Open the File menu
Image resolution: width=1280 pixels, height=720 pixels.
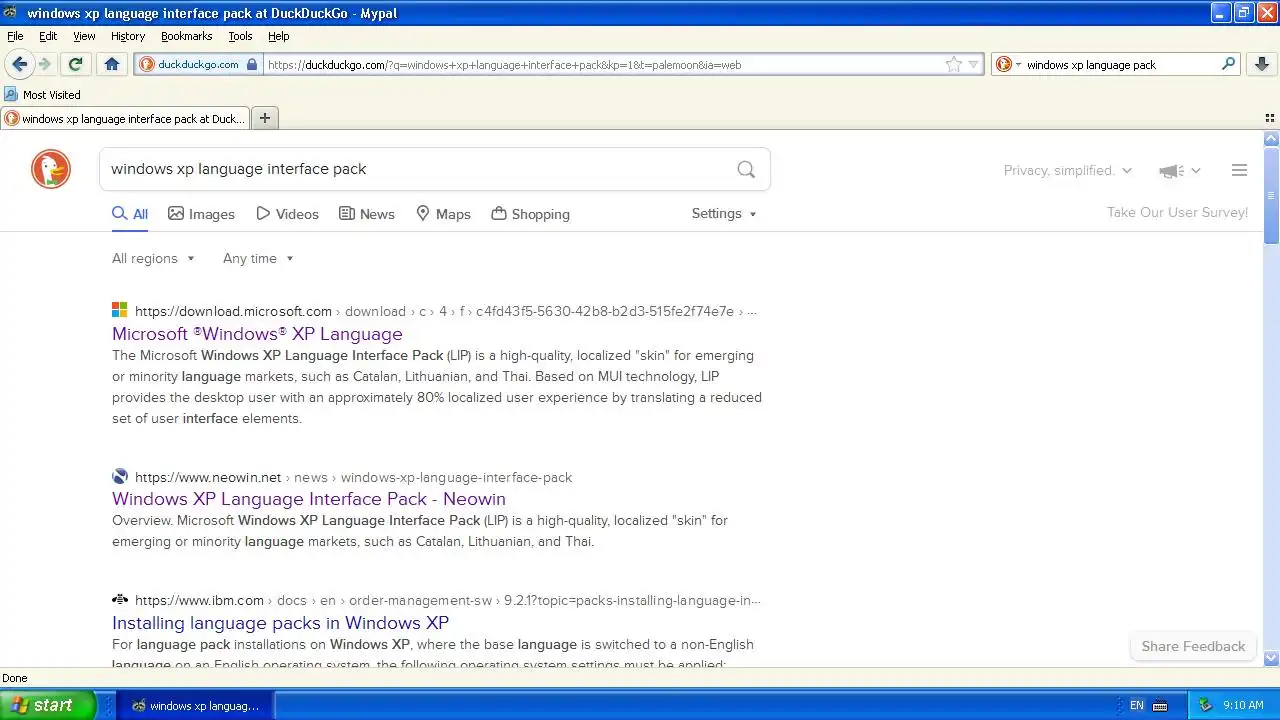point(15,36)
